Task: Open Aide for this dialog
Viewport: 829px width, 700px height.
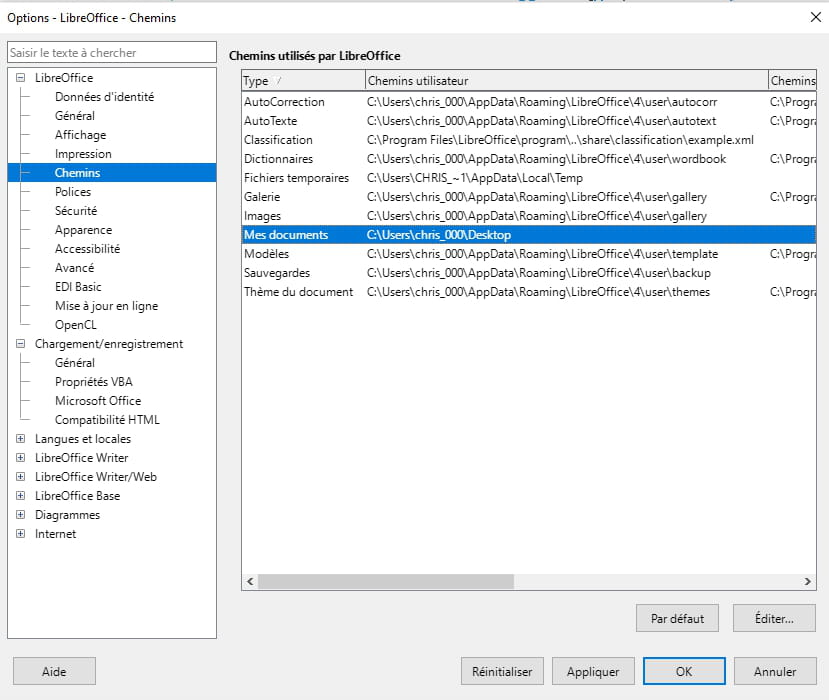Action: point(54,672)
